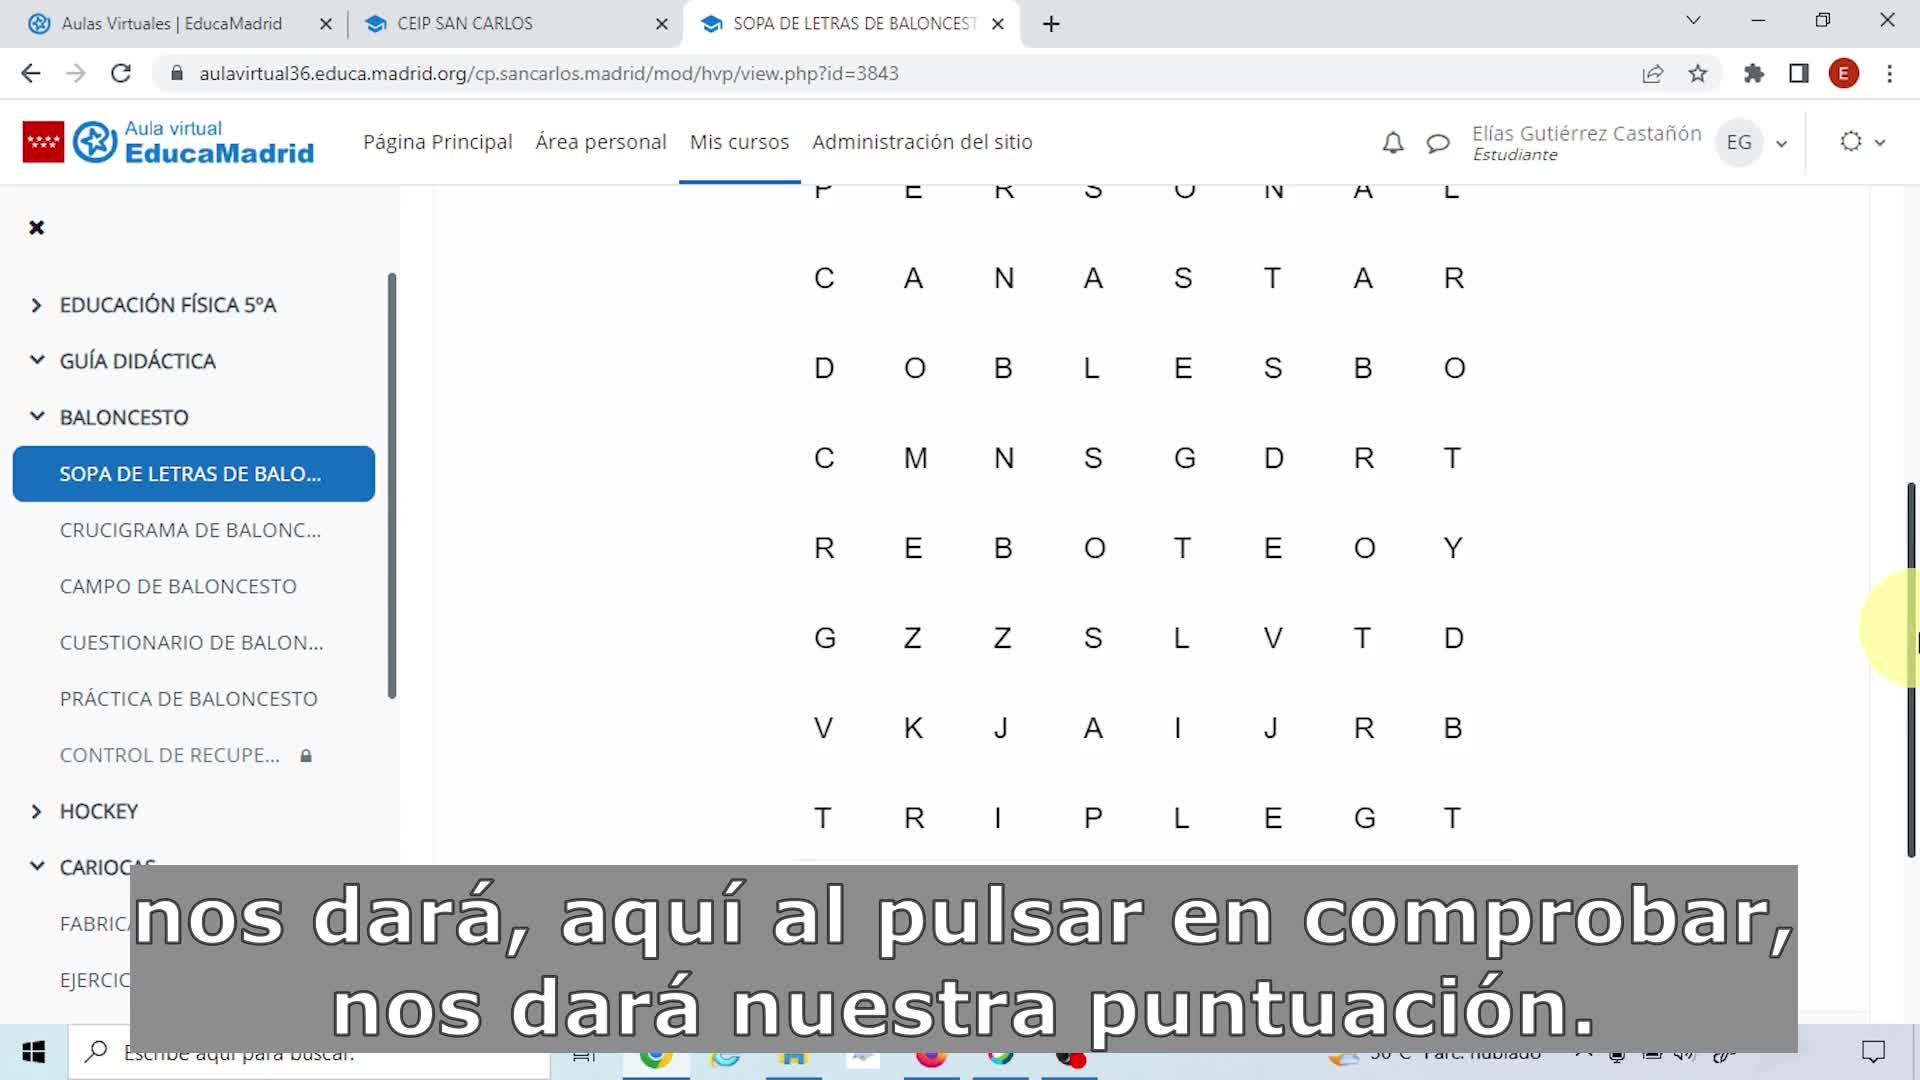Open CAMPO DE BALONCESTO activity link

click(x=178, y=586)
